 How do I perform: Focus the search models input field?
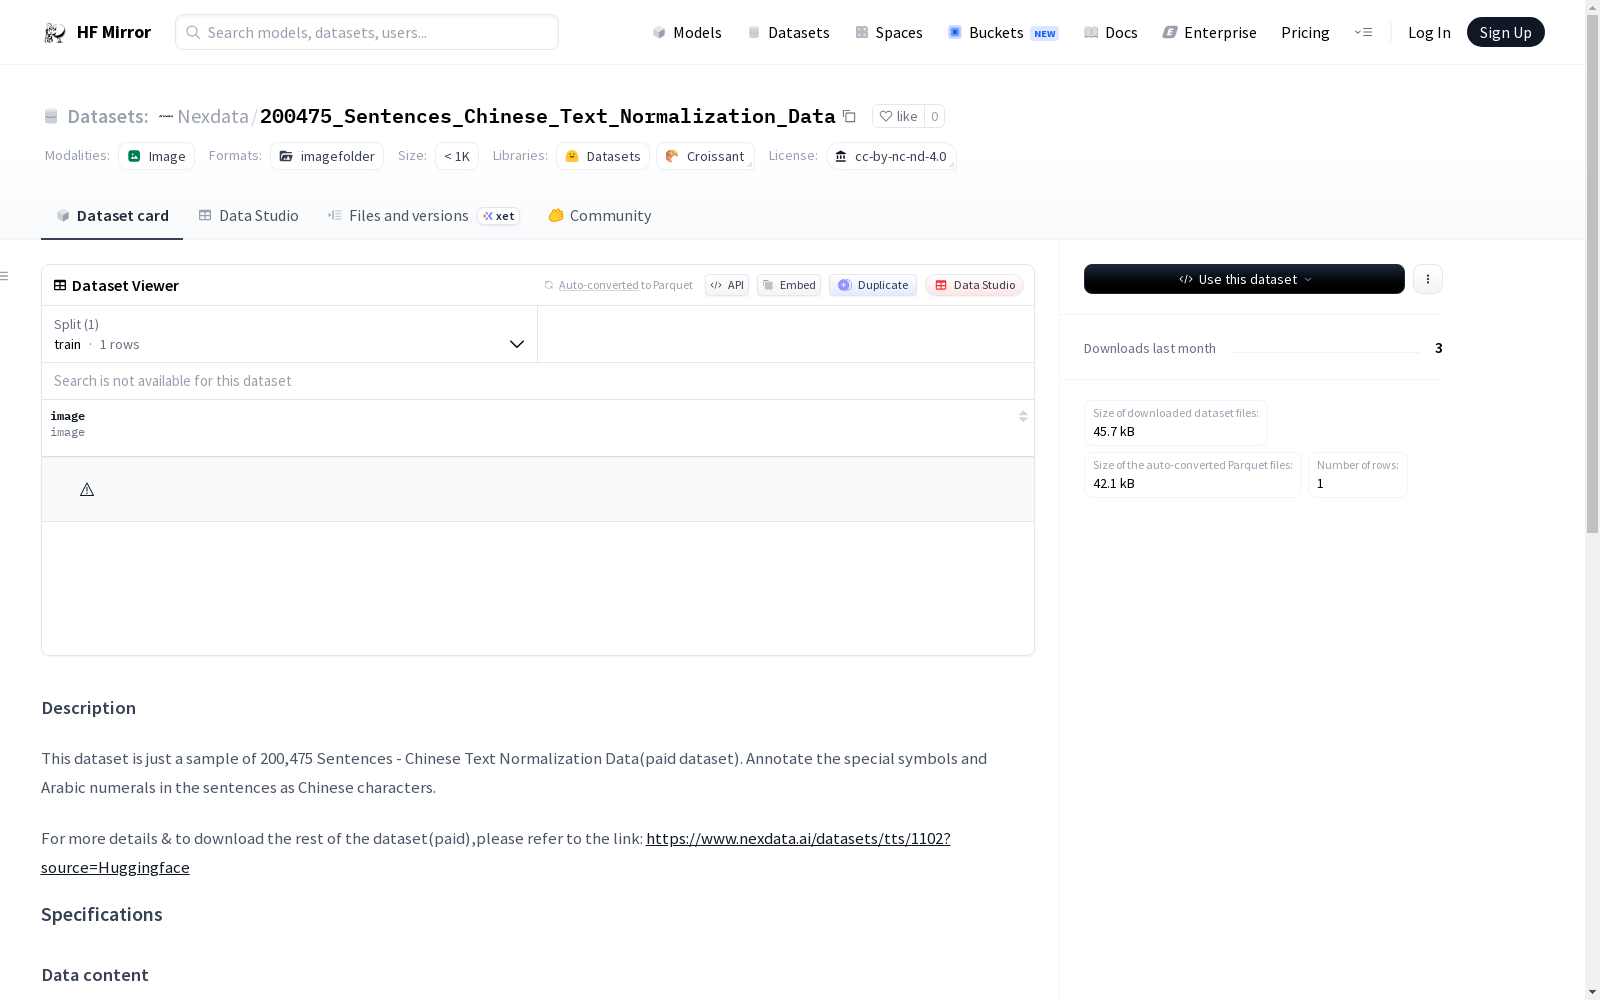coord(367,32)
